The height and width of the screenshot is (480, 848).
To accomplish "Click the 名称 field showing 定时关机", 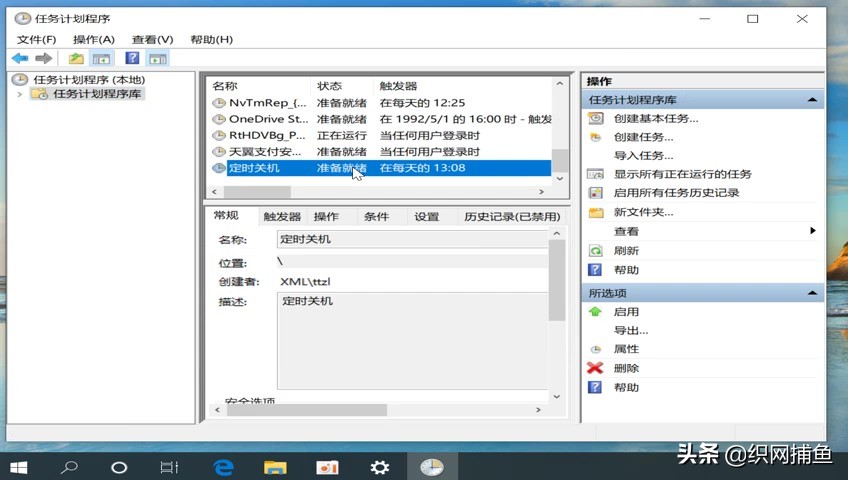I will (x=413, y=239).
